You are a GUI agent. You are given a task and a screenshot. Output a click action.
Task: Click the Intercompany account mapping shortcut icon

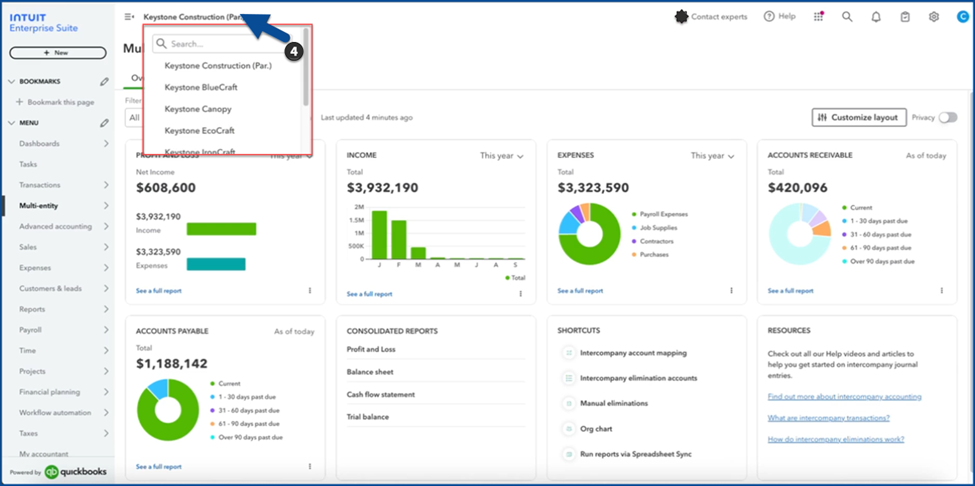click(x=568, y=352)
